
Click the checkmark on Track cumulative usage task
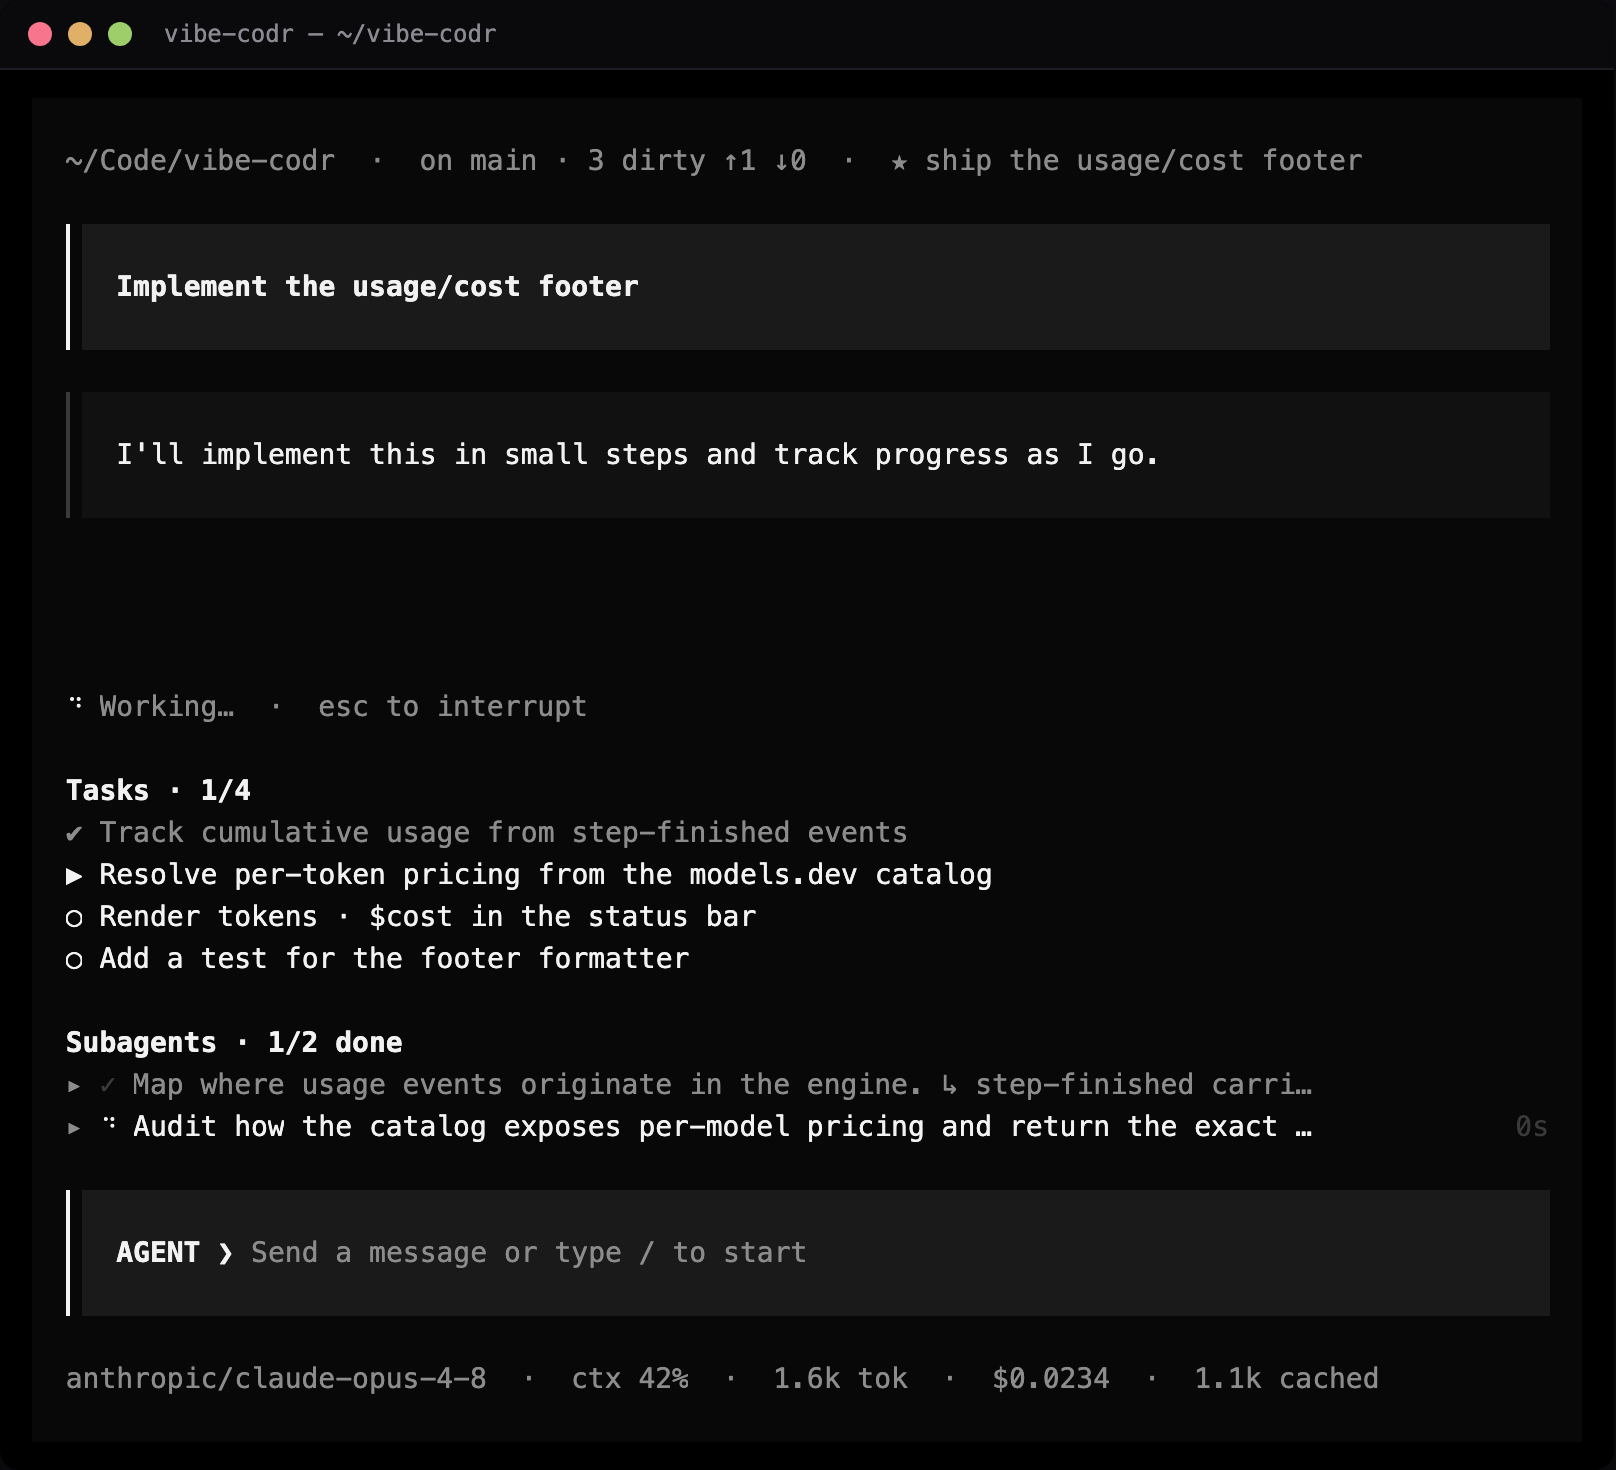point(74,833)
